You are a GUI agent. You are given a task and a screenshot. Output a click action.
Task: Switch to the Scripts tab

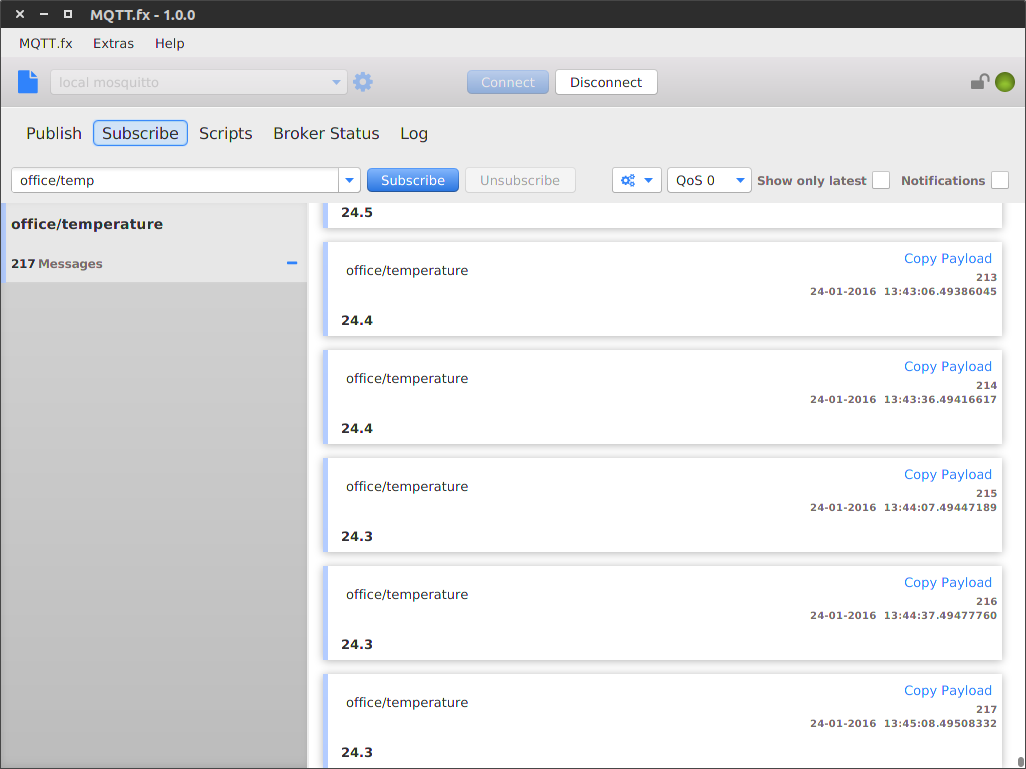click(x=226, y=133)
